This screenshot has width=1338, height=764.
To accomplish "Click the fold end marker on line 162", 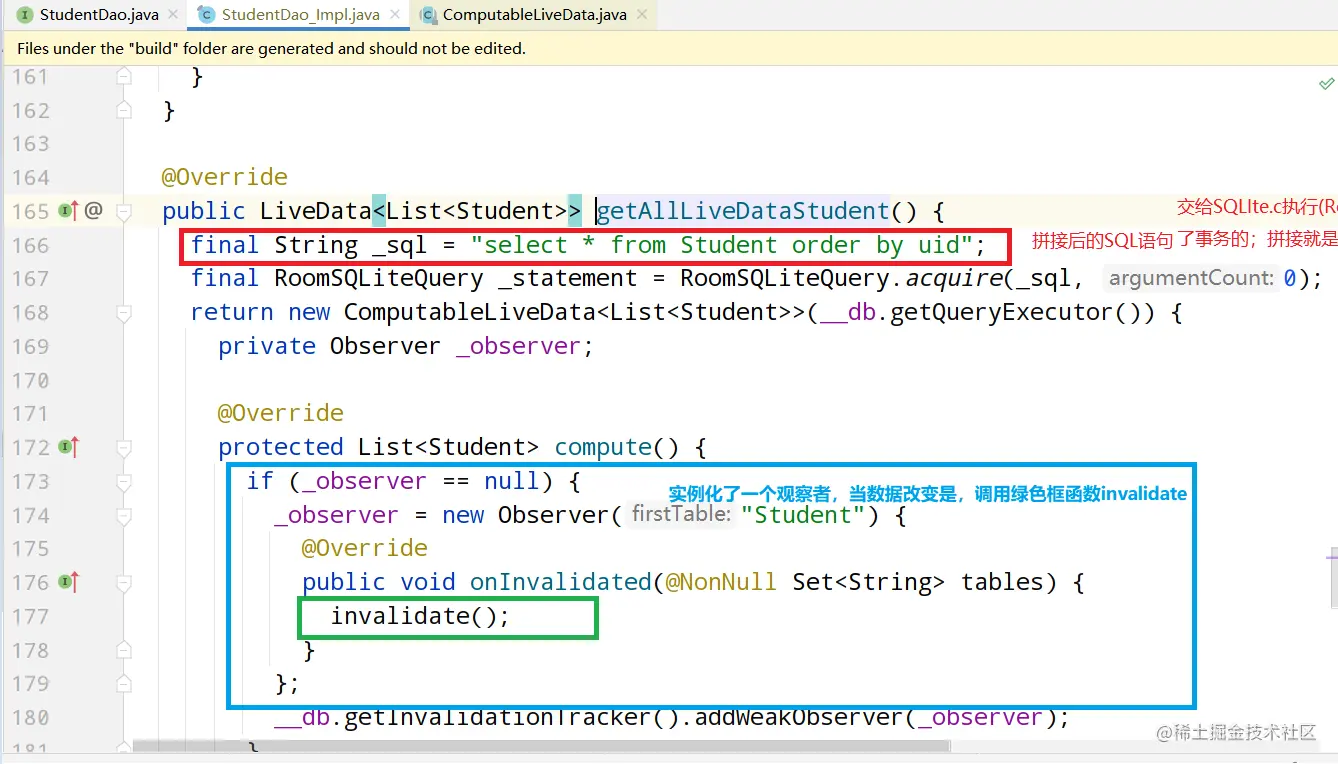I will 123,110.
